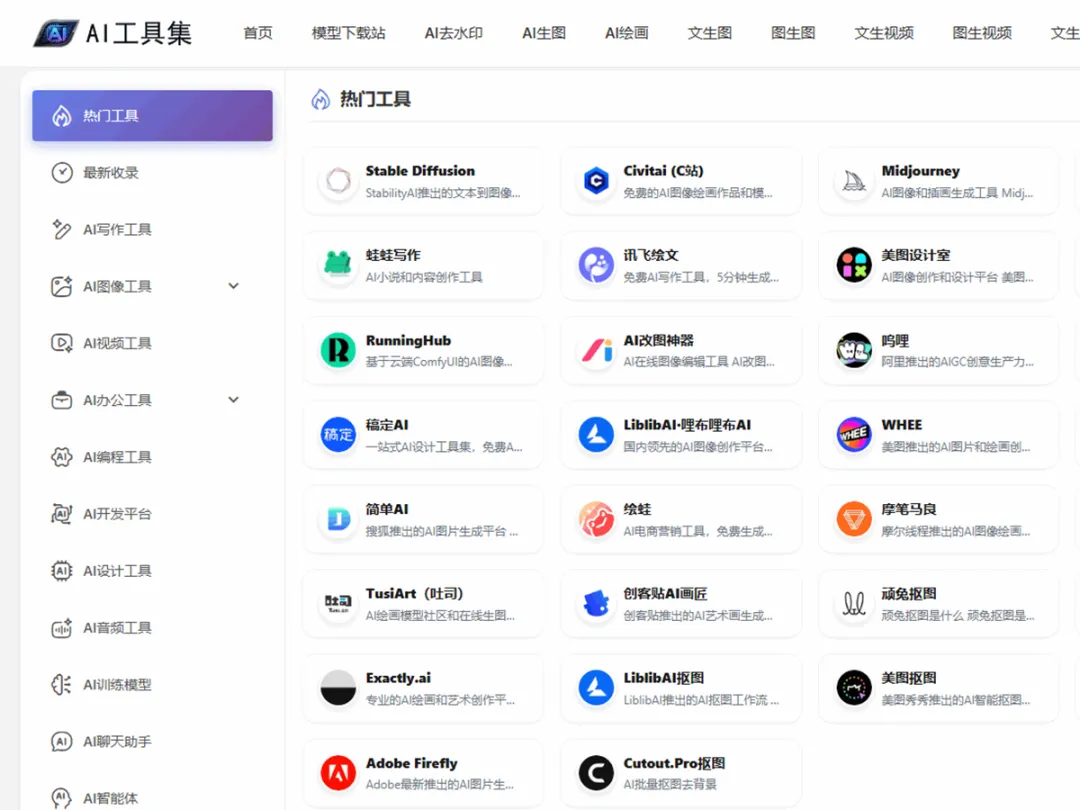Select 热门工具 in the sidebar
Viewport: 1080px width, 810px height.
click(152, 116)
